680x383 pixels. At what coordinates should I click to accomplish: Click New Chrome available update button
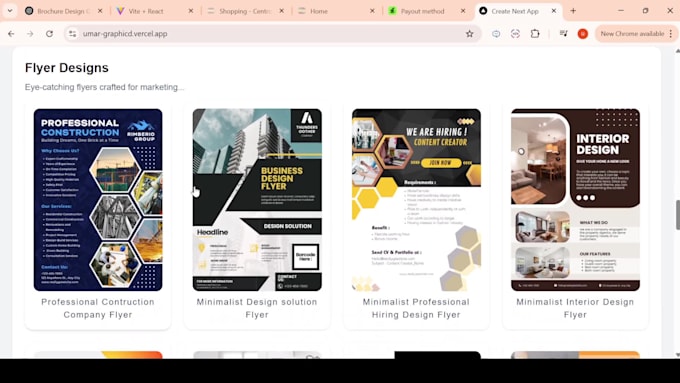tap(632, 33)
